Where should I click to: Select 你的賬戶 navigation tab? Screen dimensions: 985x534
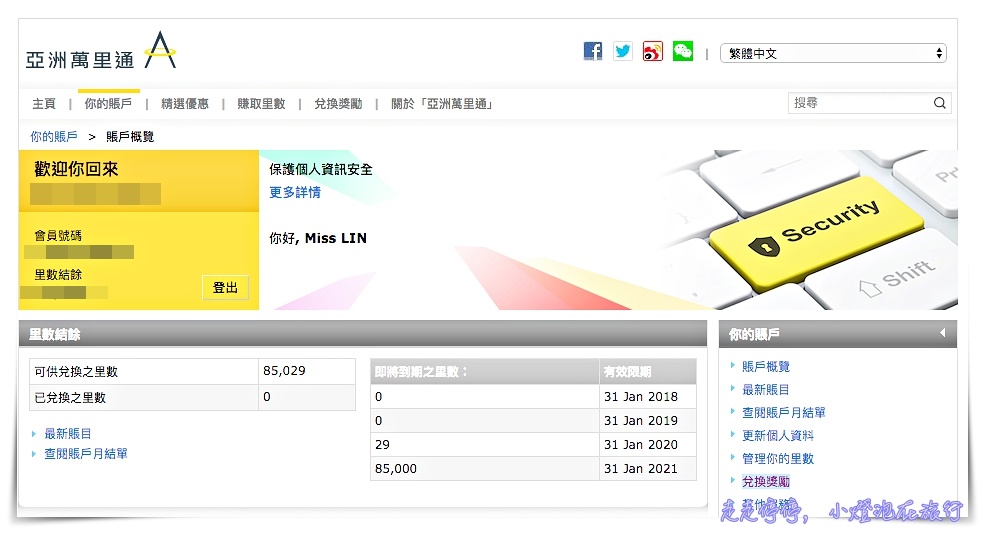[x=108, y=104]
